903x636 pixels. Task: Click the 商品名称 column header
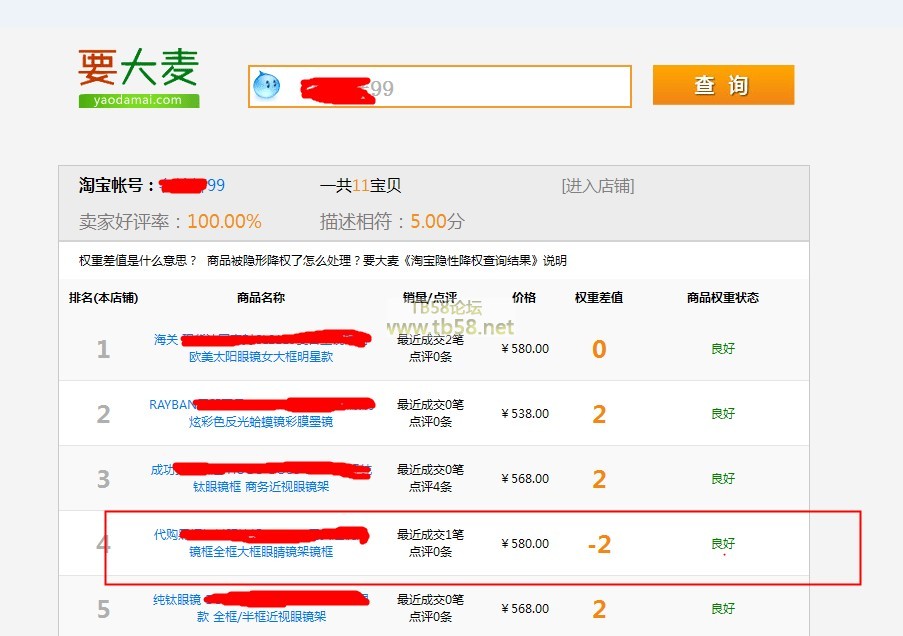tap(261, 298)
